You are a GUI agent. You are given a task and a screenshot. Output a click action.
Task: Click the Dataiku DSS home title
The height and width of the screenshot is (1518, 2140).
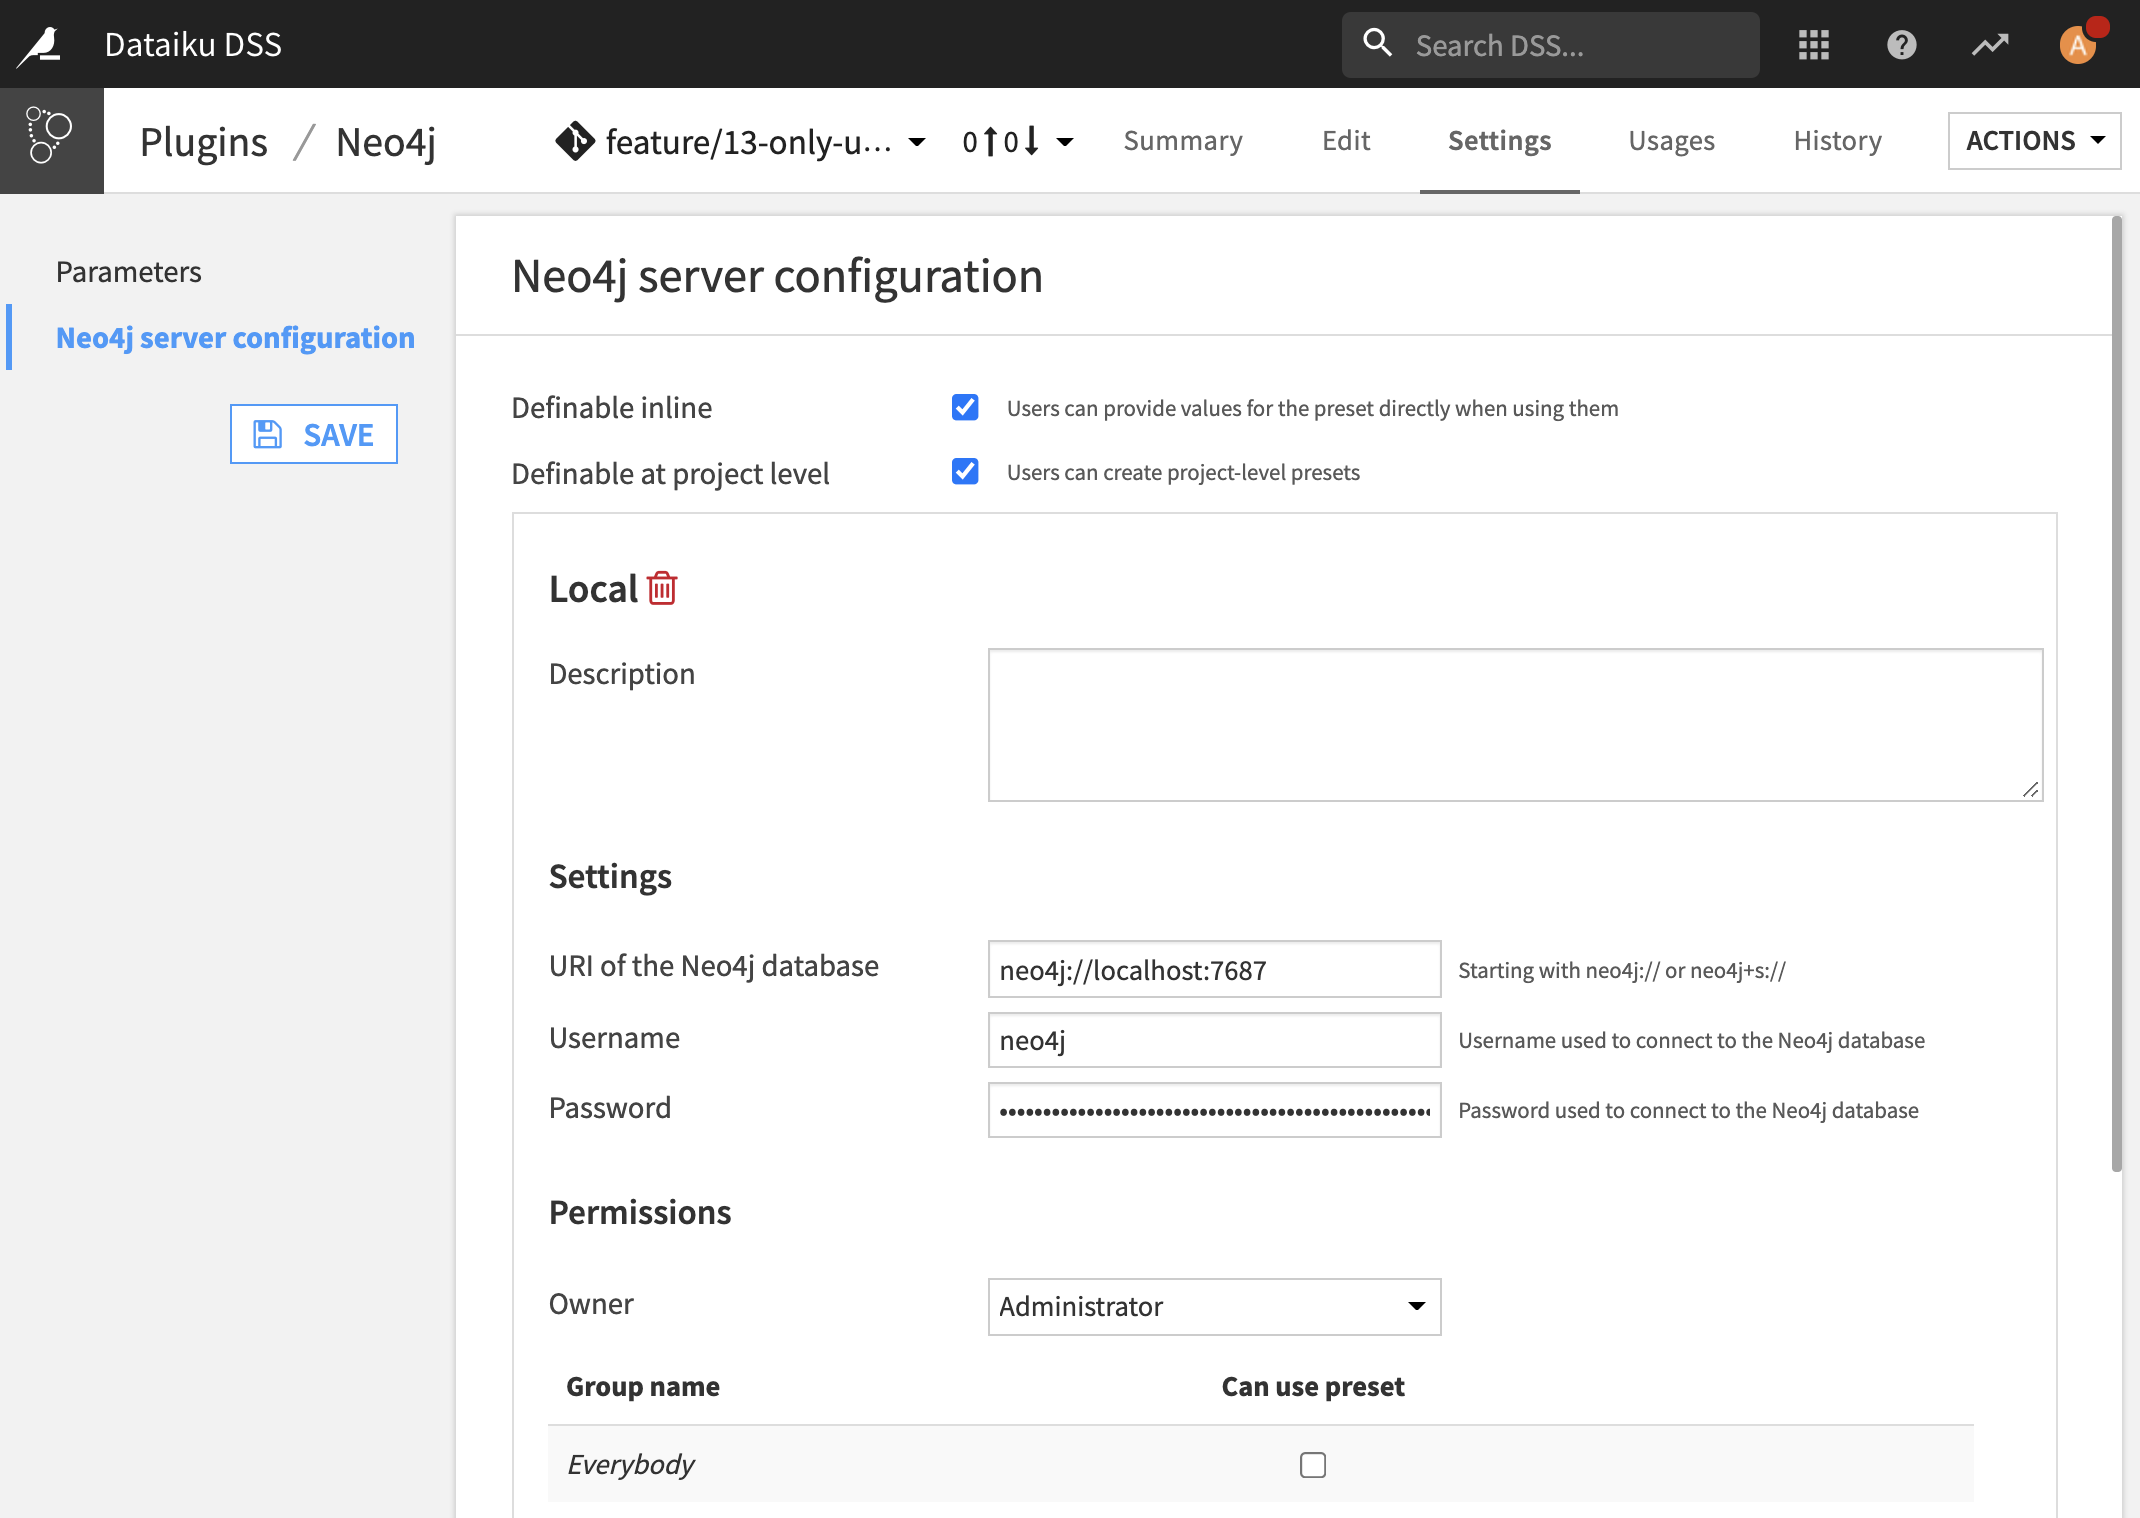coord(193,45)
